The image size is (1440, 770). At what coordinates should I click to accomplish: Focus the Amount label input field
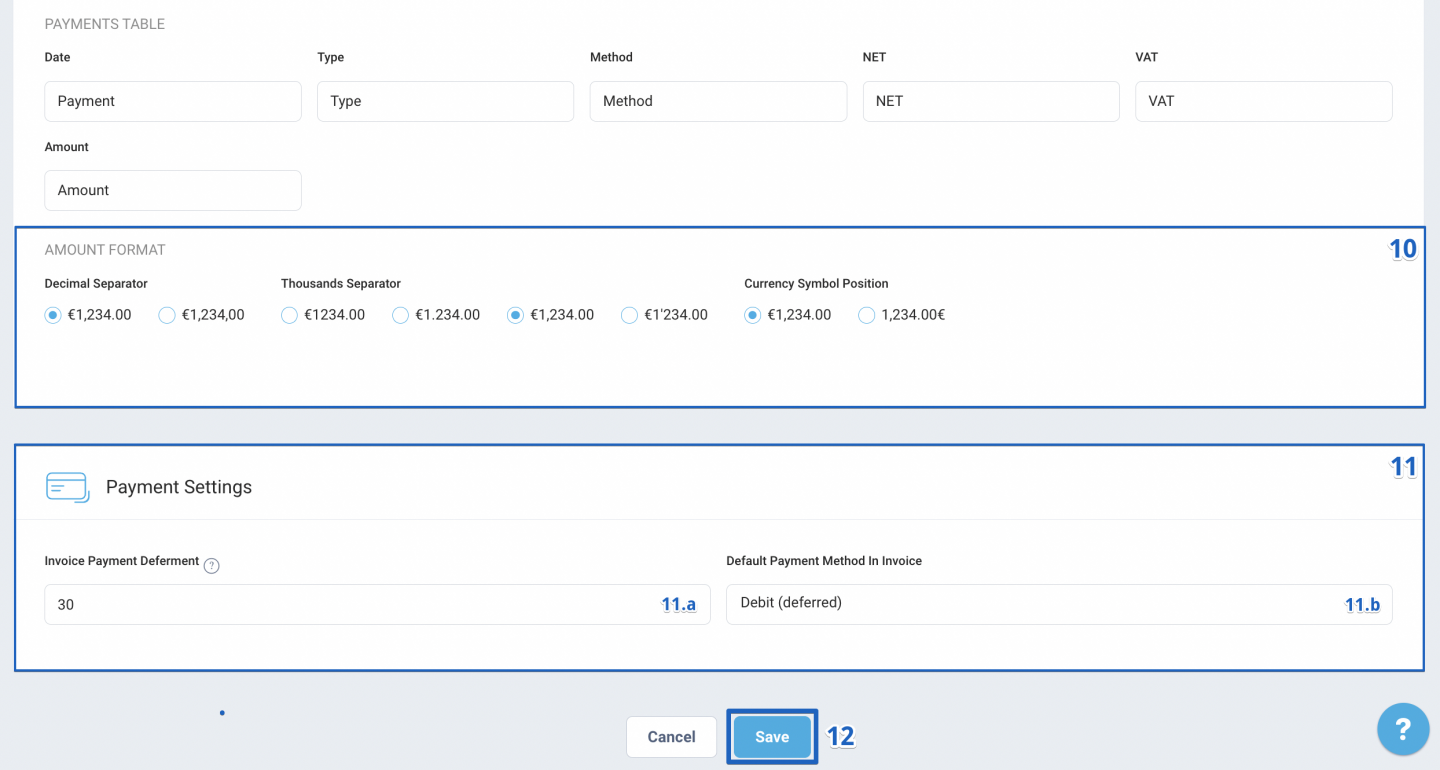tap(173, 190)
